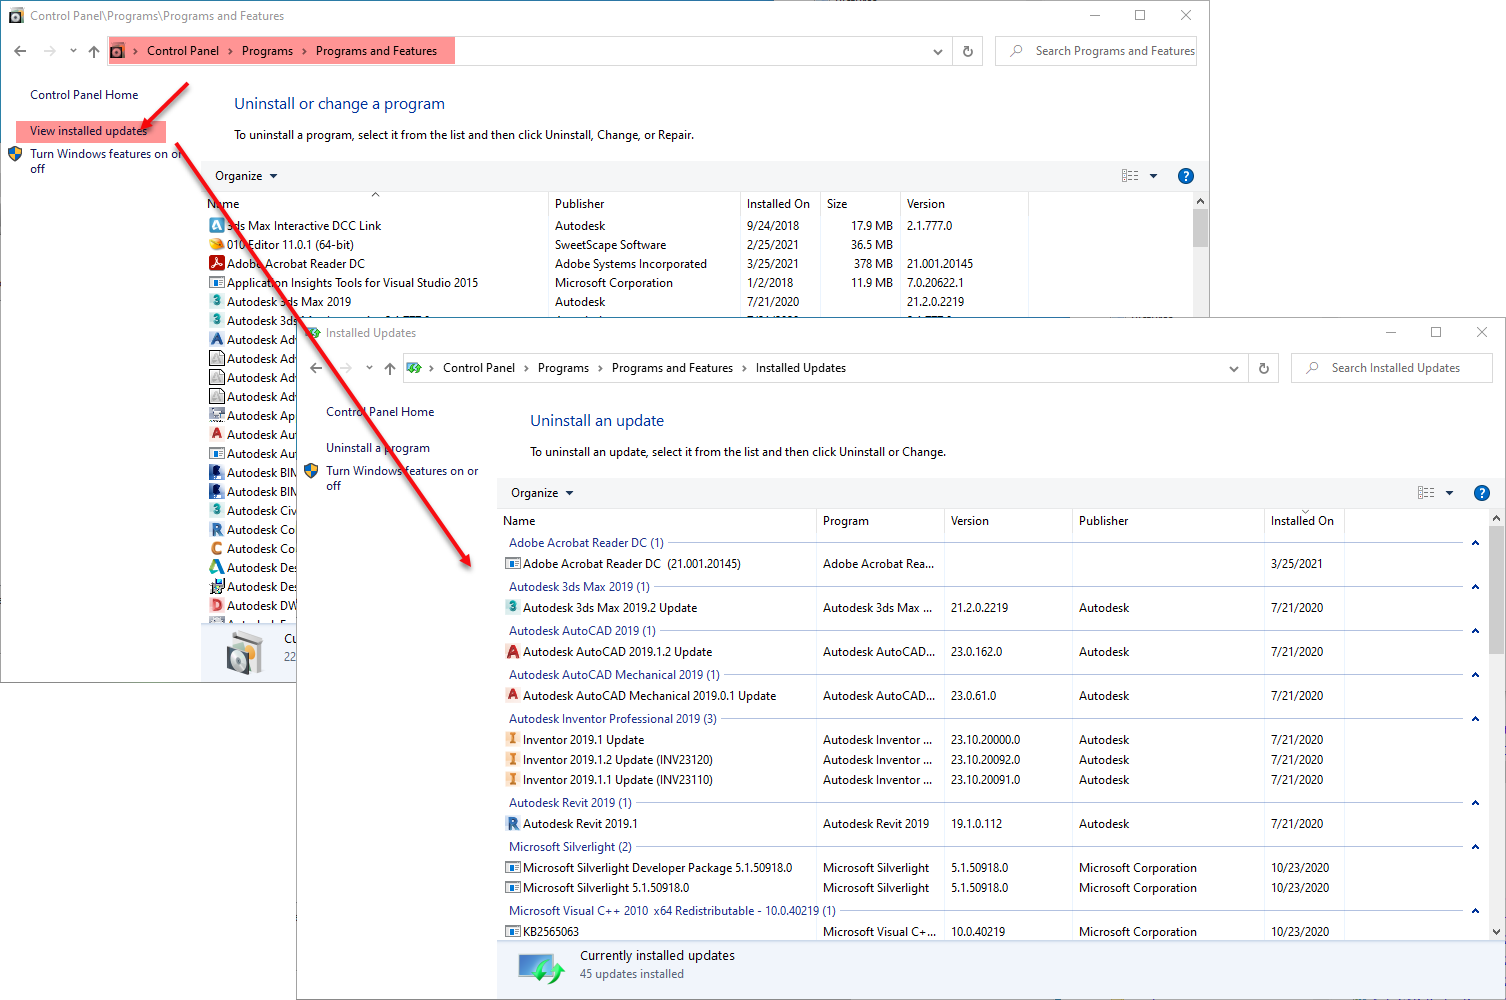Collapse Autodesk Inventor Professional 2019 group
The width and height of the screenshot is (1506, 1000).
1475,719
